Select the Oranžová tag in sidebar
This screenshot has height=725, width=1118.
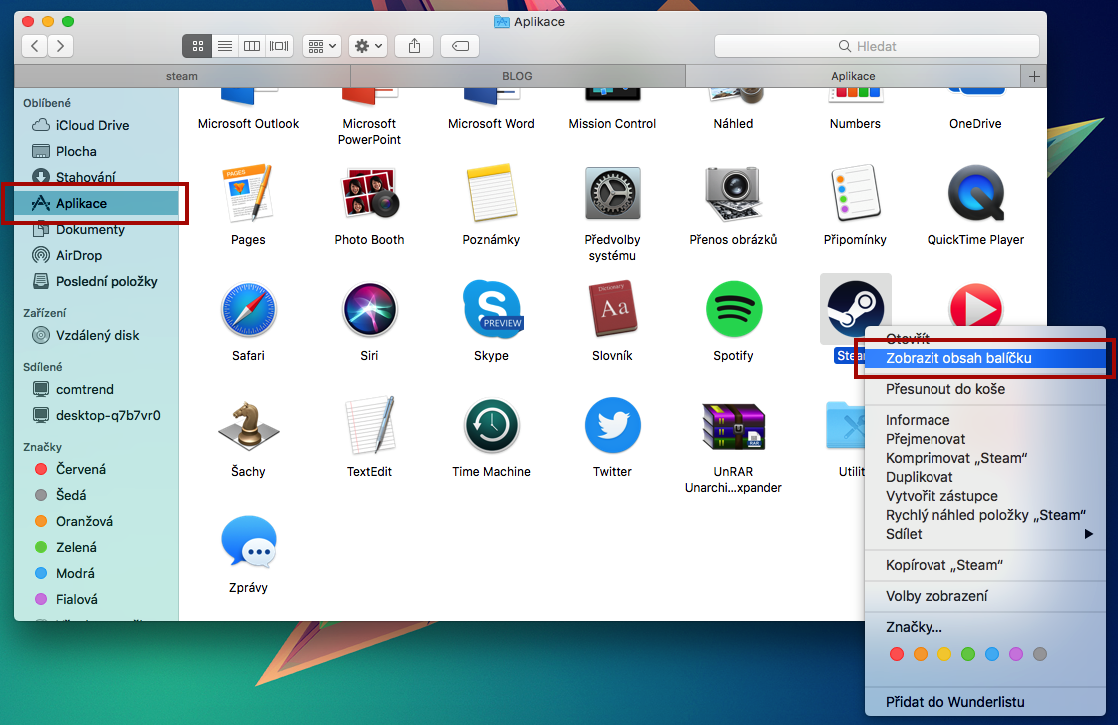click(x=96, y=521)
